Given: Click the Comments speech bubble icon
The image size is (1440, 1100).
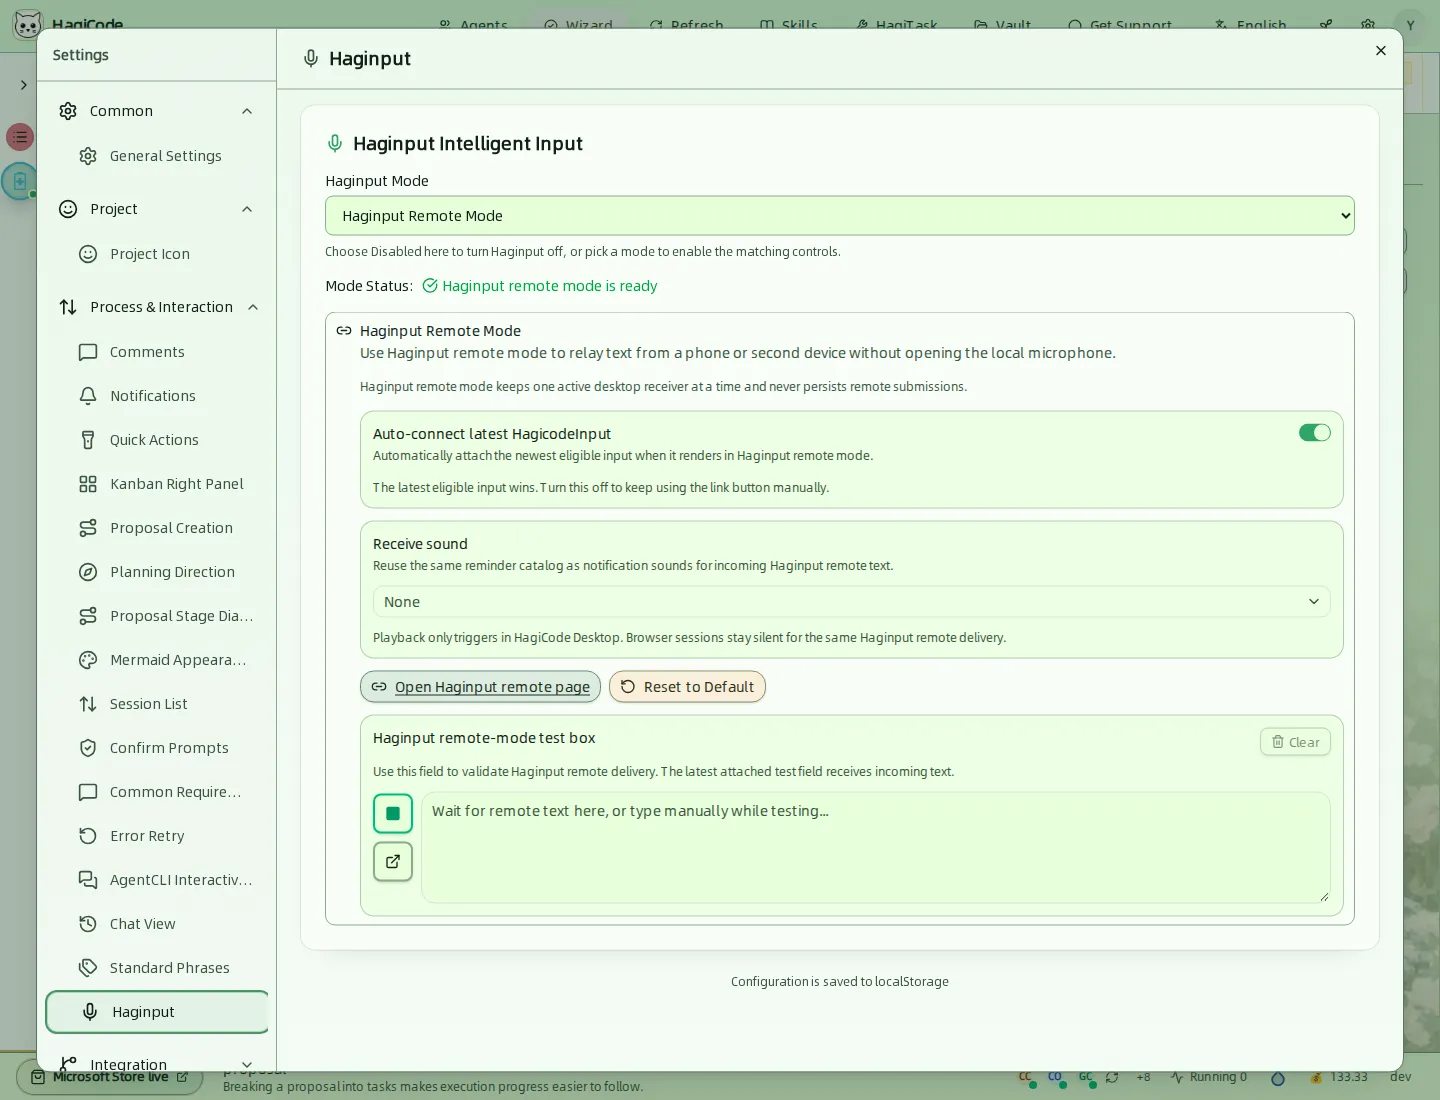Looking at the screenshot, I should (88, 352).
